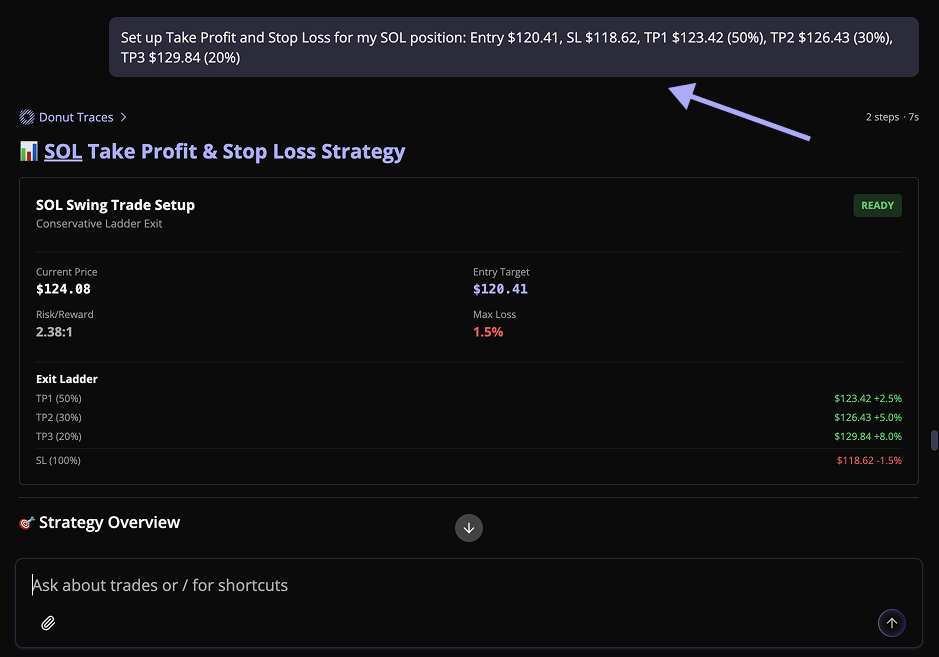Click the Strategy Overview heading
Screen dimensions: 939x657
[x=109, y=522]
